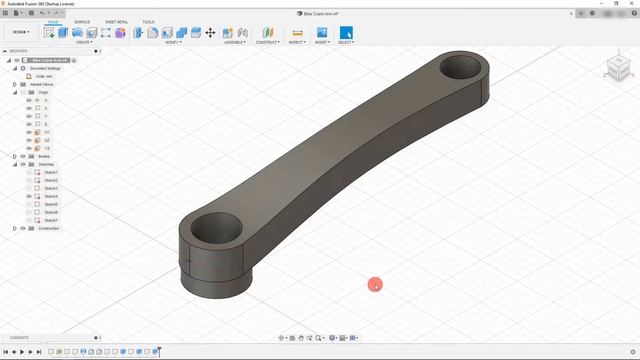Hide Sketch4 using its eye icon
Screen dimensions: 640x360
coord(29,196)
